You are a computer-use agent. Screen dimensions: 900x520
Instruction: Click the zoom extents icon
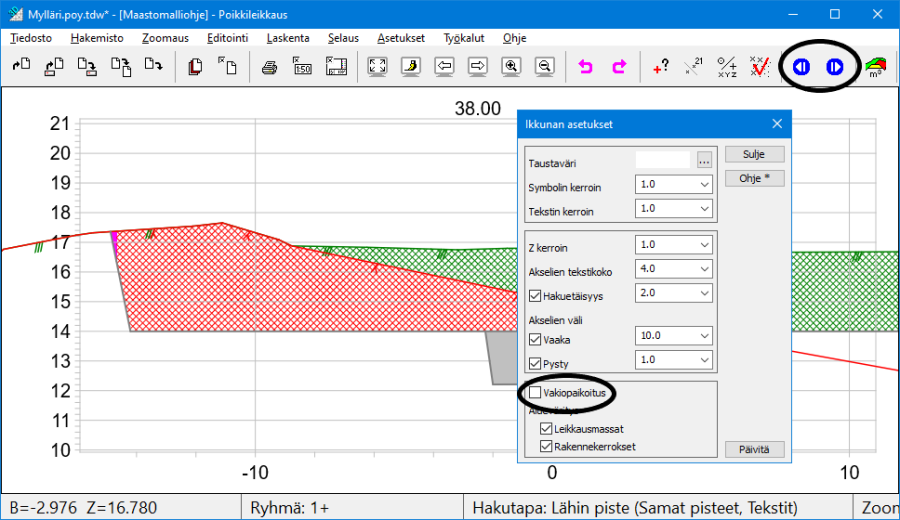coord(377,67)
